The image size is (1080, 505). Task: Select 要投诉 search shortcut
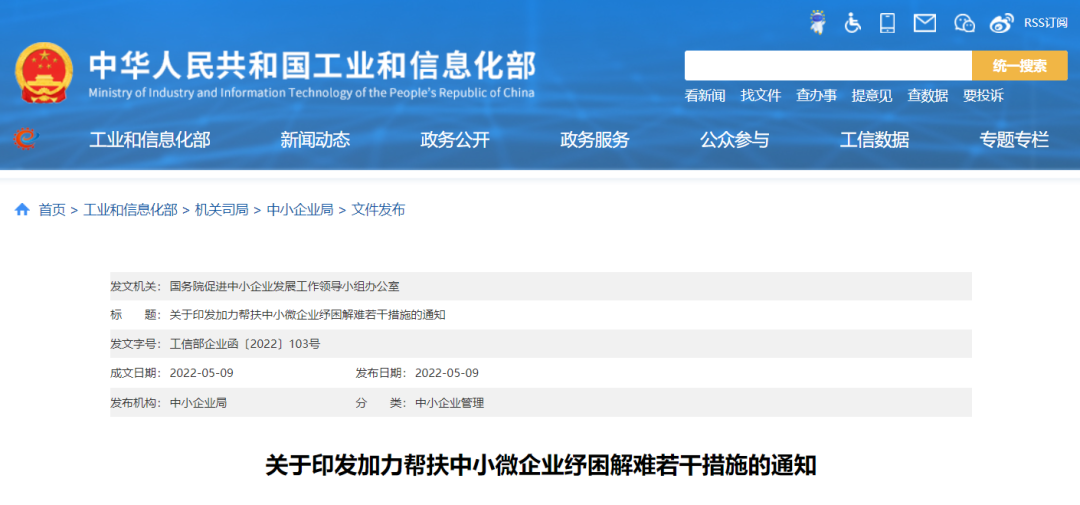click(983, 96)
